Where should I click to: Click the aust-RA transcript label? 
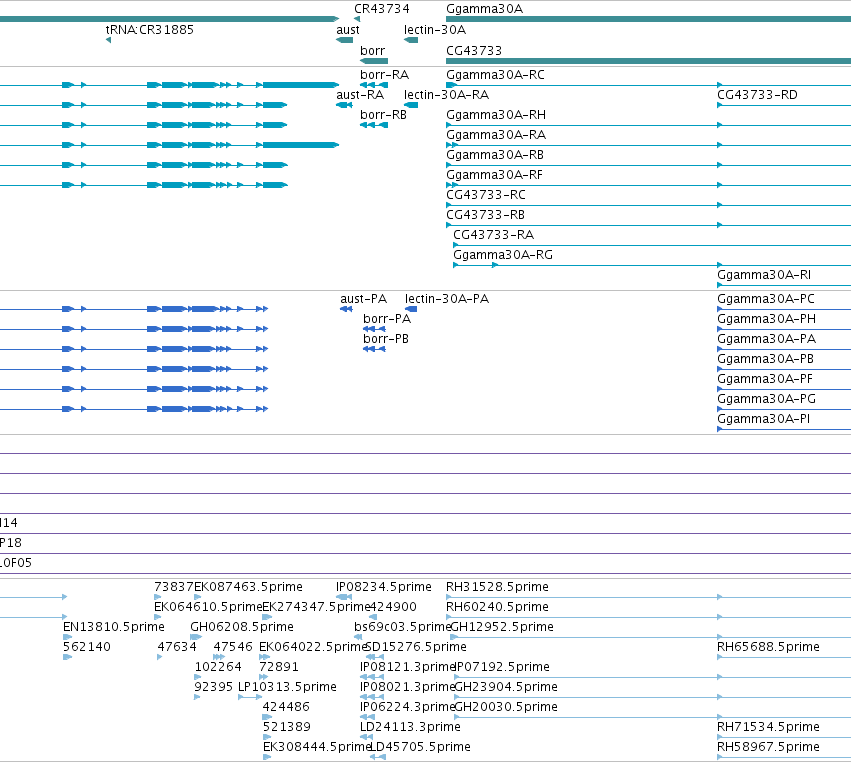pyautogui.click(x=360, y=95)
